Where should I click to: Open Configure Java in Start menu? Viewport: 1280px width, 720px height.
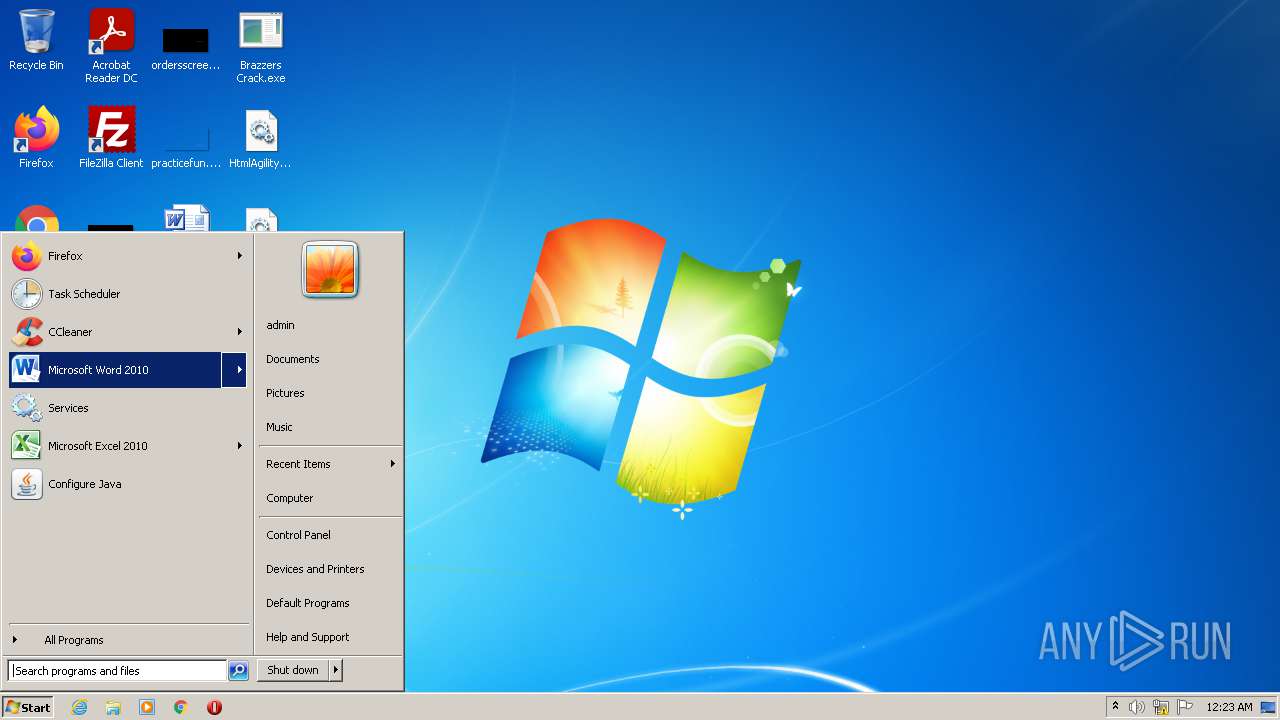pyautogui.click(x=128, y=484)
